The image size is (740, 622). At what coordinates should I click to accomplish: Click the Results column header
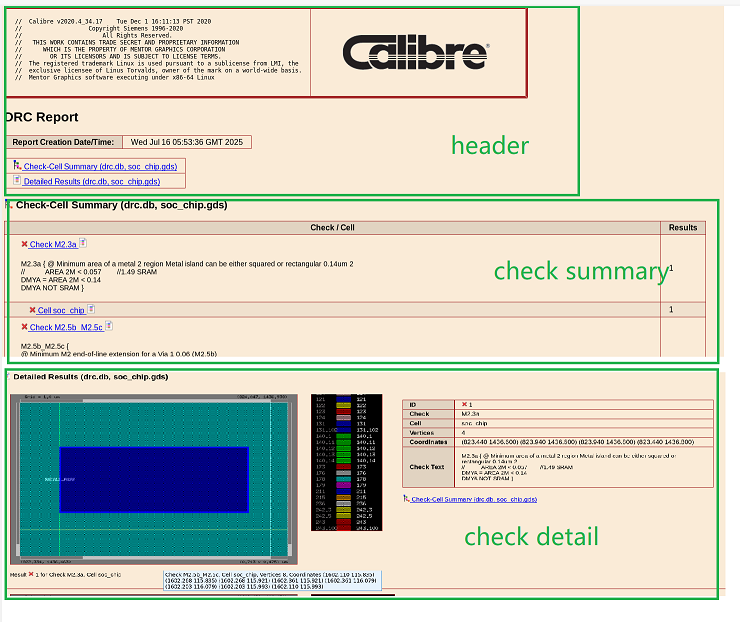(x=683, y=227)
